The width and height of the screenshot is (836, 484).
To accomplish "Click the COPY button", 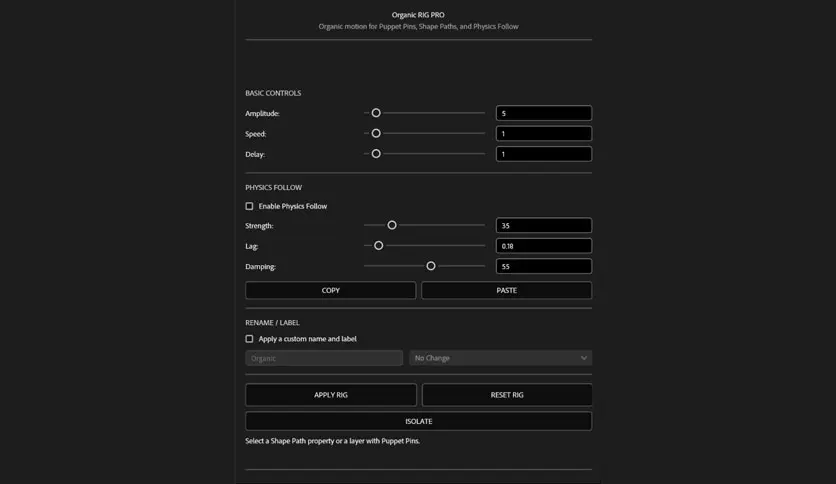I will (x=331, y=291).
